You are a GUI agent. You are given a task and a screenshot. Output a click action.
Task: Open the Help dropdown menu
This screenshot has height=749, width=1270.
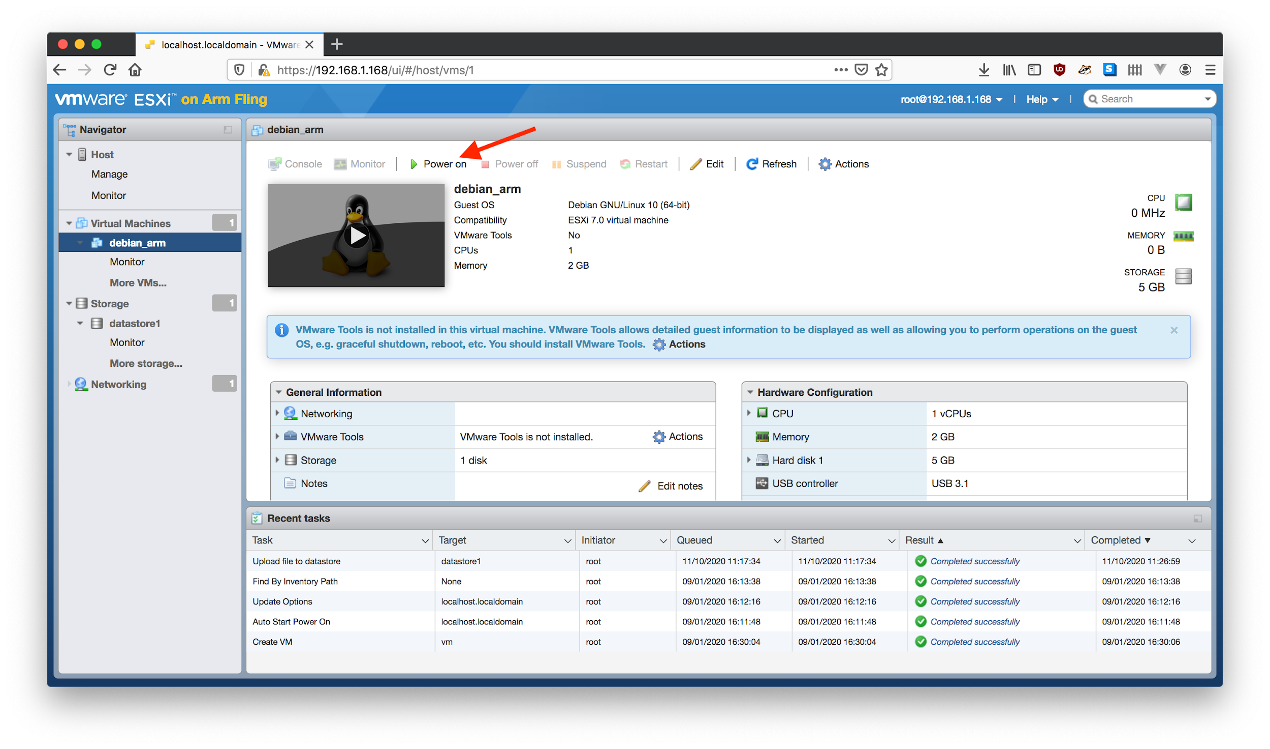[x=1041, y=99]
